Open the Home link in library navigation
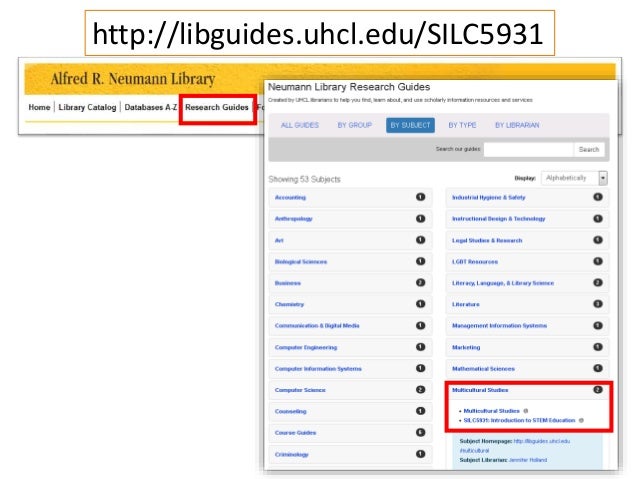 (39, 107)
